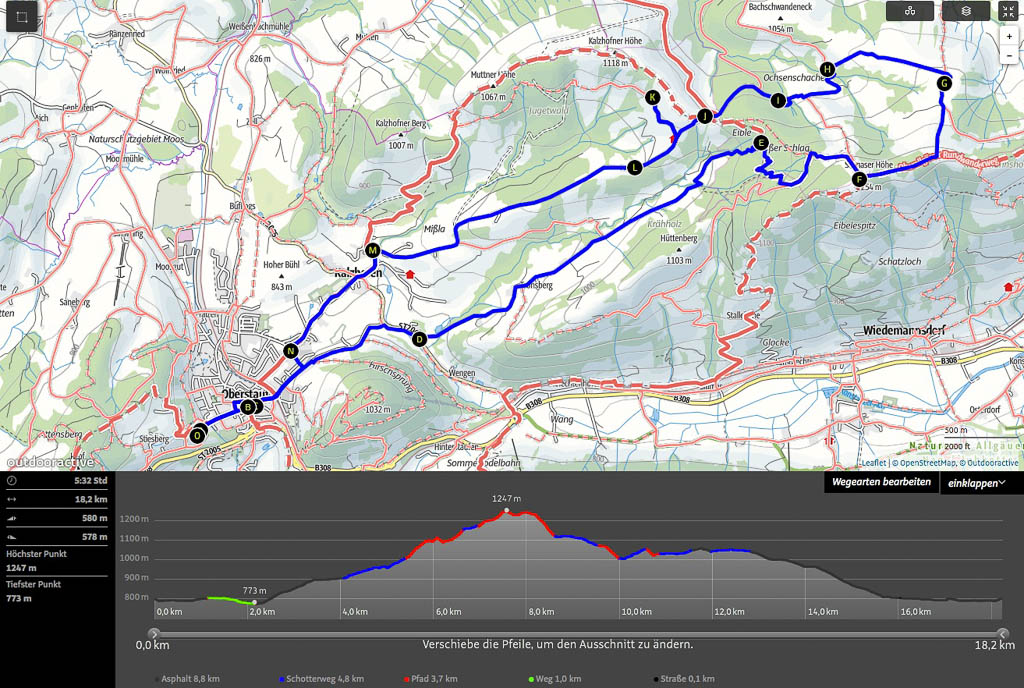The height and width of the screenshot is (688, 1024).
Task: Exit fullscreen map view
Action: (x=1007, y=11)
